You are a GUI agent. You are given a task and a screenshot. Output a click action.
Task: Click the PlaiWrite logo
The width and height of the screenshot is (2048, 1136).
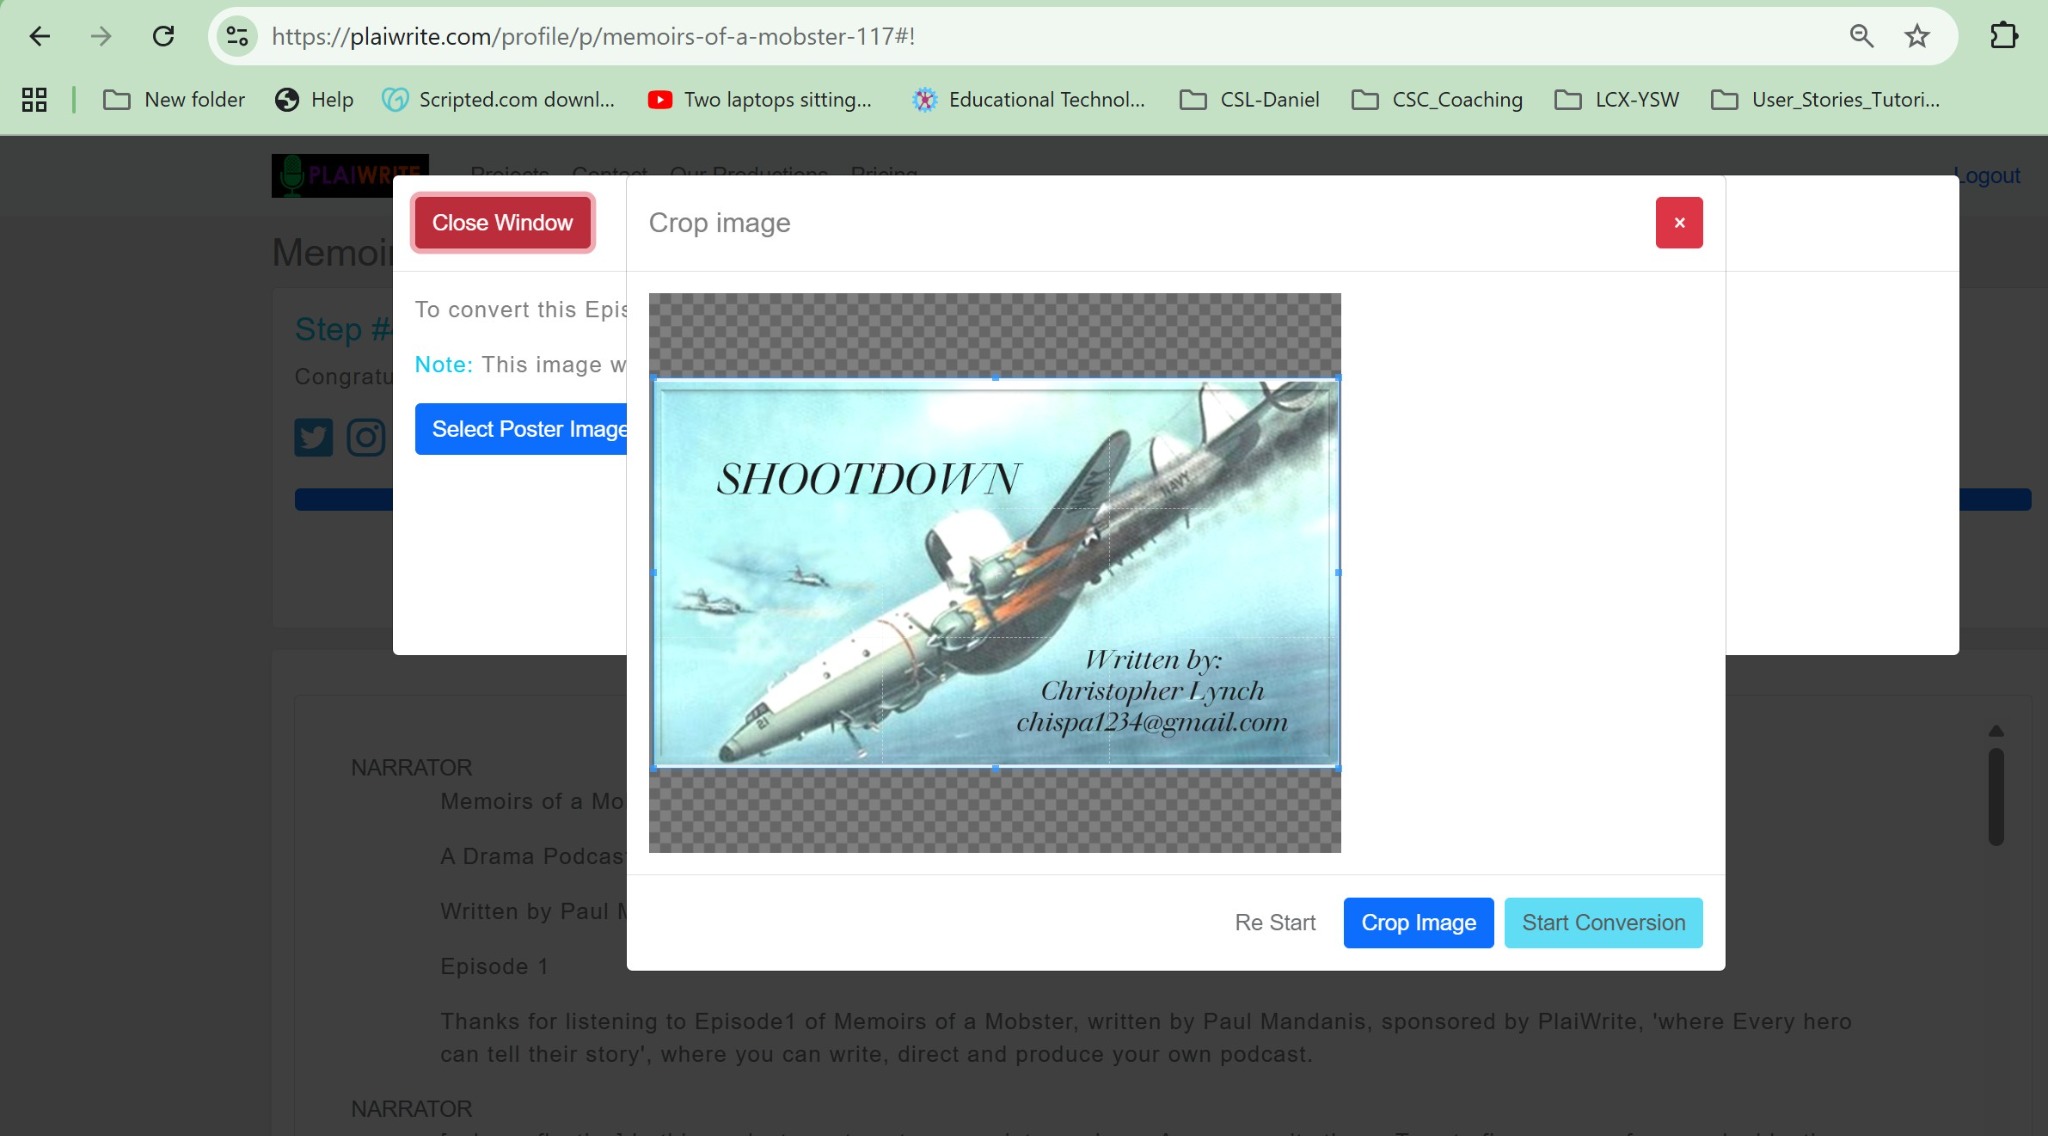[x=350, y=175]
